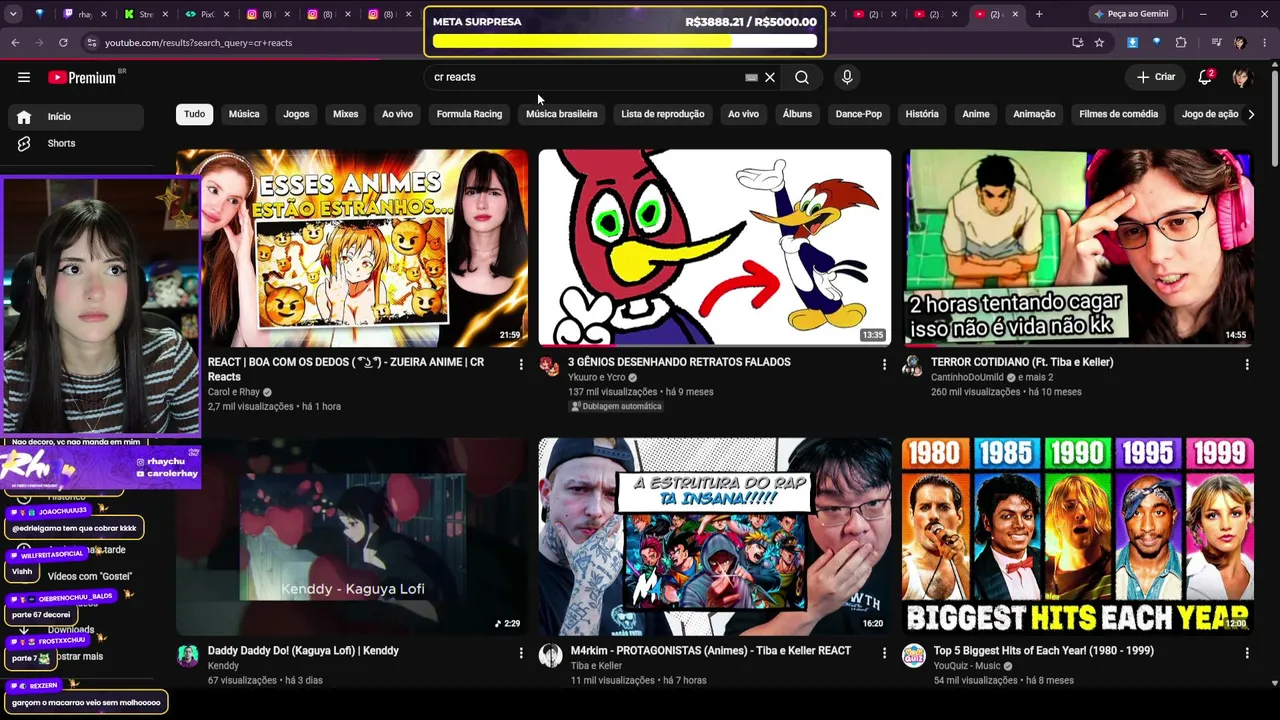The width and height of the screenshot is (1280, 720).
Task: Select the Formula Racing filter chip
Action: point(469,114)
